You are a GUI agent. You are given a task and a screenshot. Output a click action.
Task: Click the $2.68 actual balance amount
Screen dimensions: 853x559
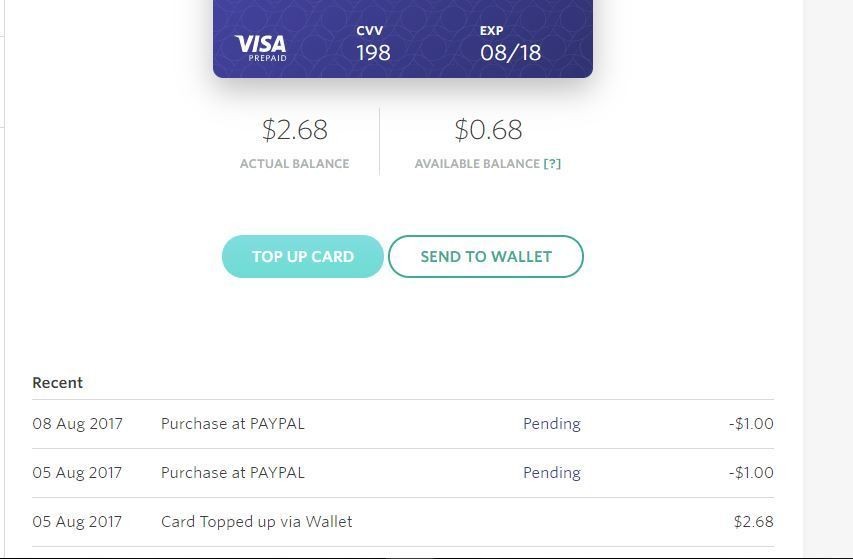tap(294, 130)
